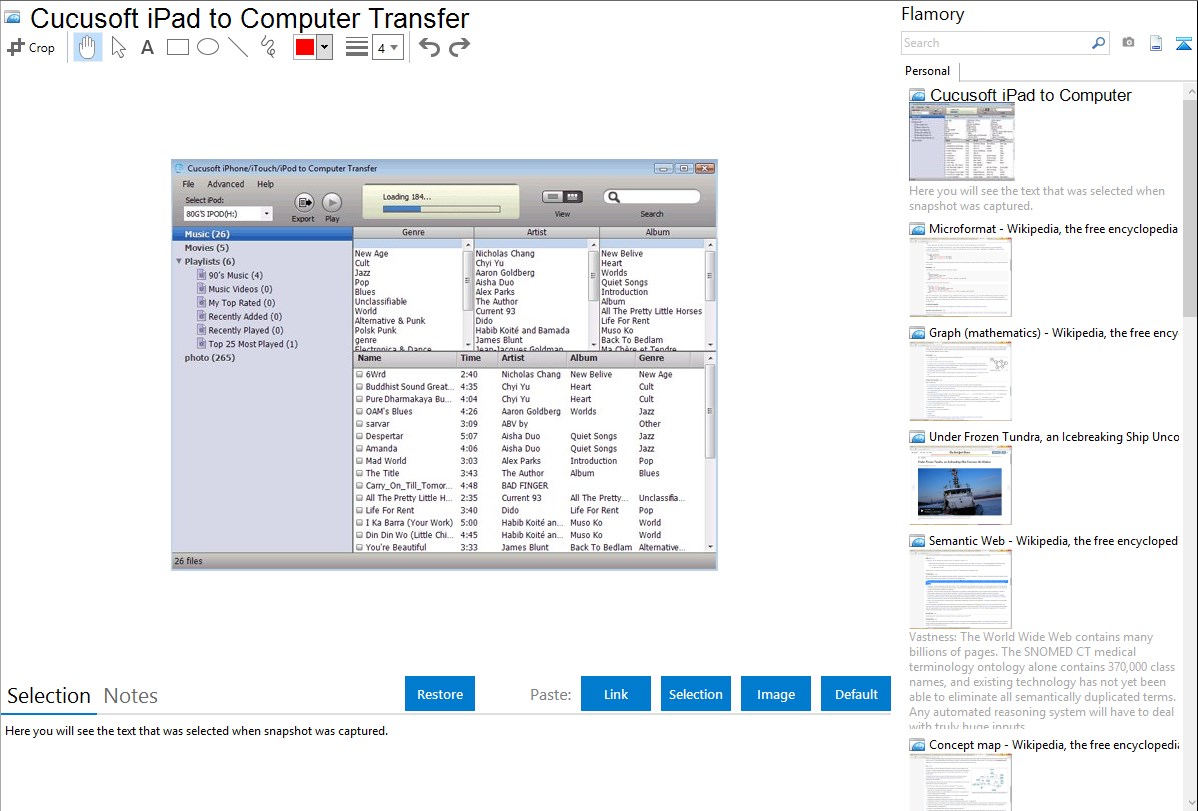Collapse the Playlists tree node

(179, 261)
